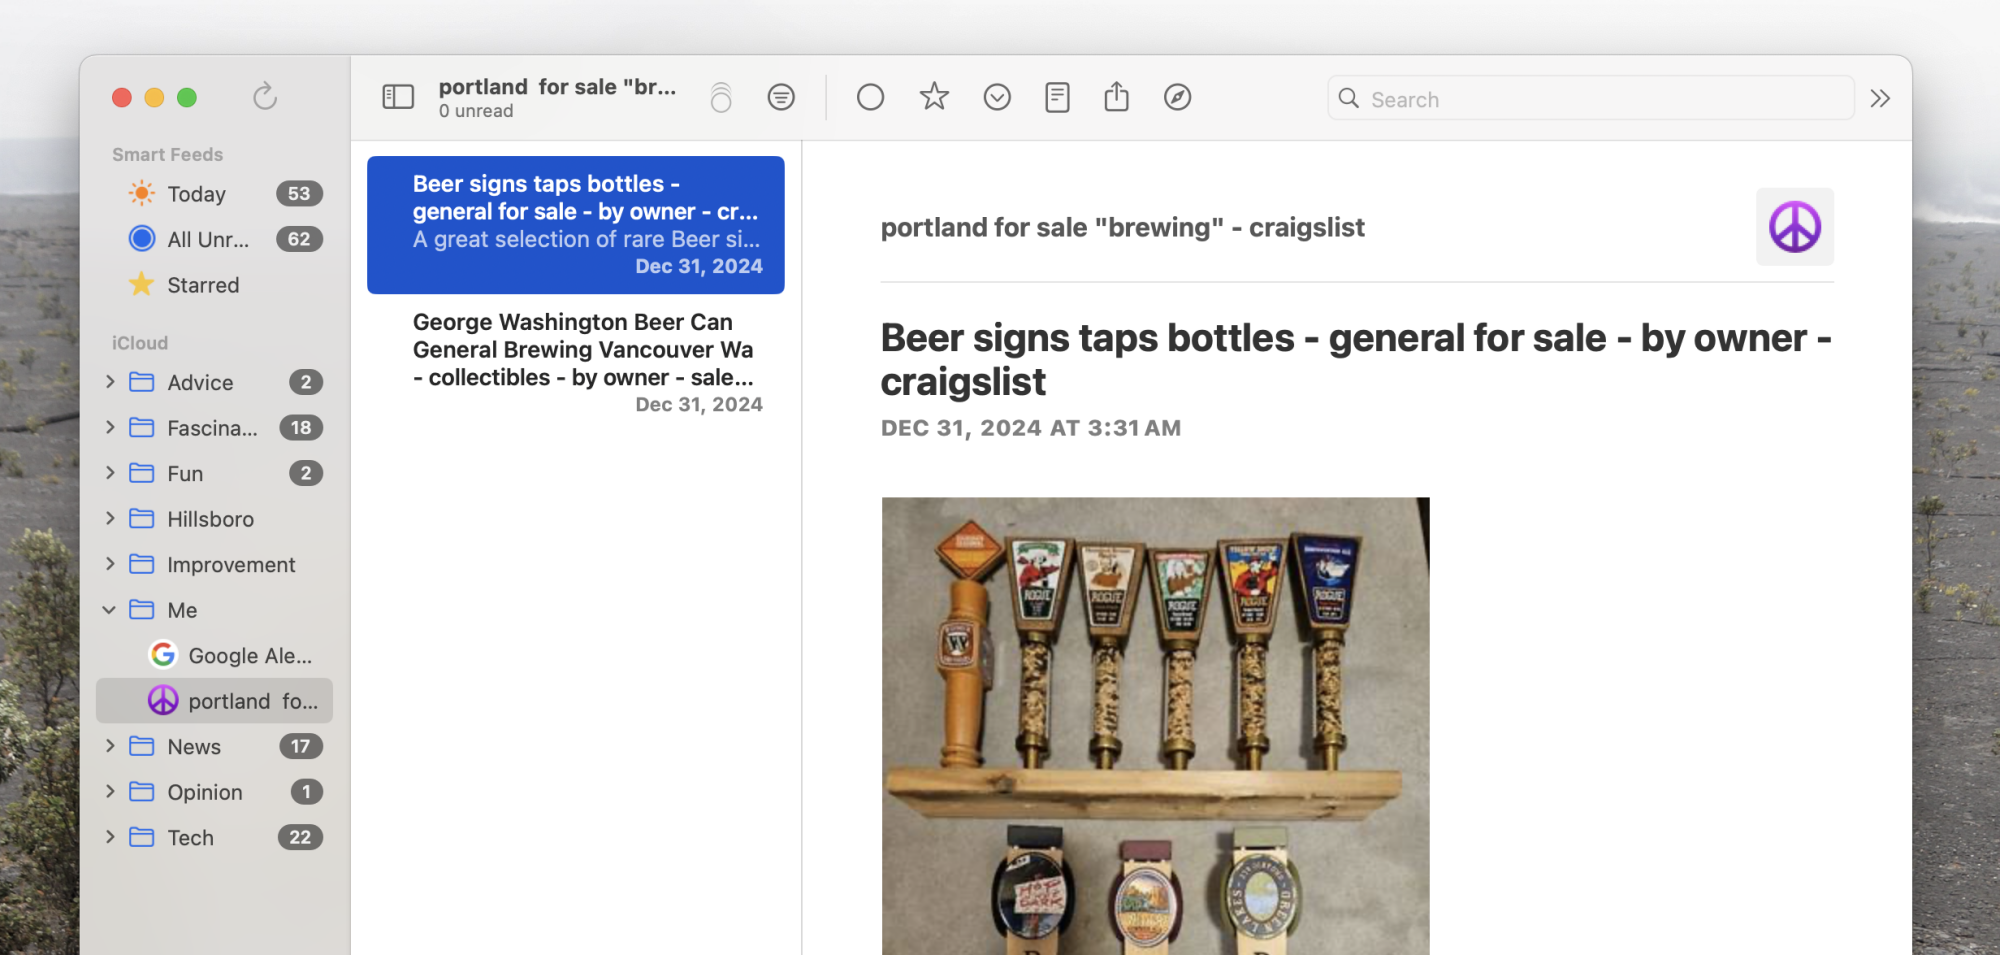Click the Tech unread count 22
The height and width of the screenshot is (955, 2000).
point(300,837)
